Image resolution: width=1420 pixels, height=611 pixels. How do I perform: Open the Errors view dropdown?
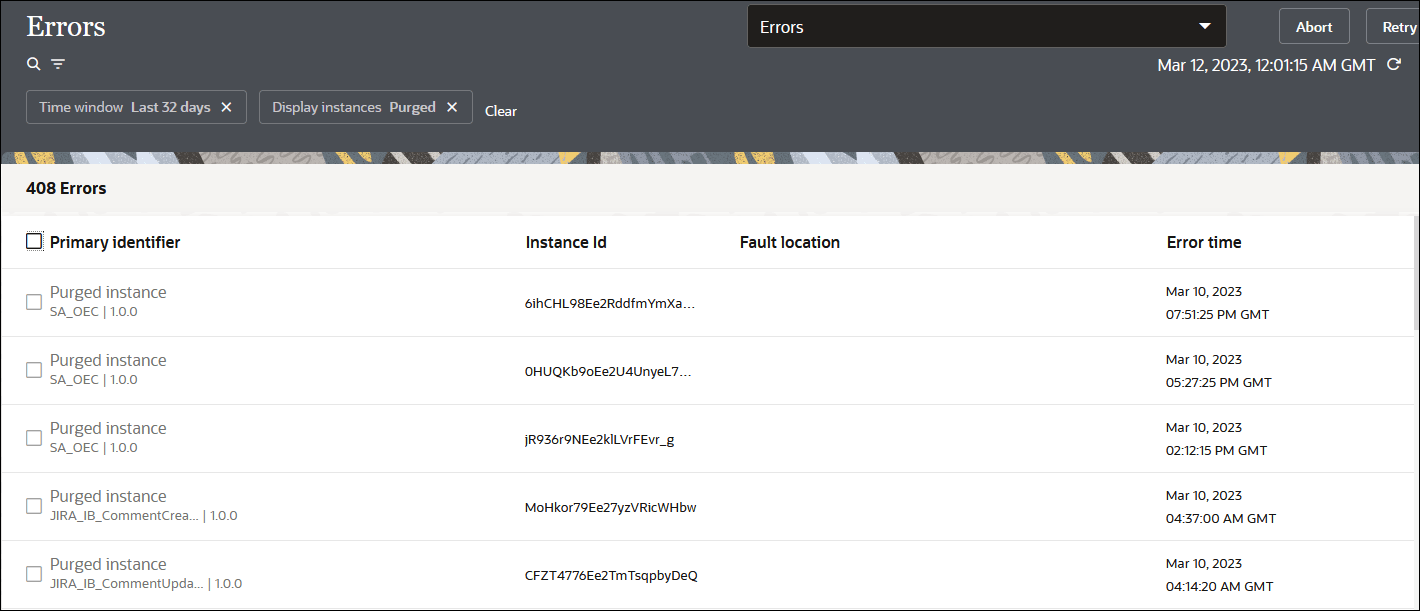point(986,25)
